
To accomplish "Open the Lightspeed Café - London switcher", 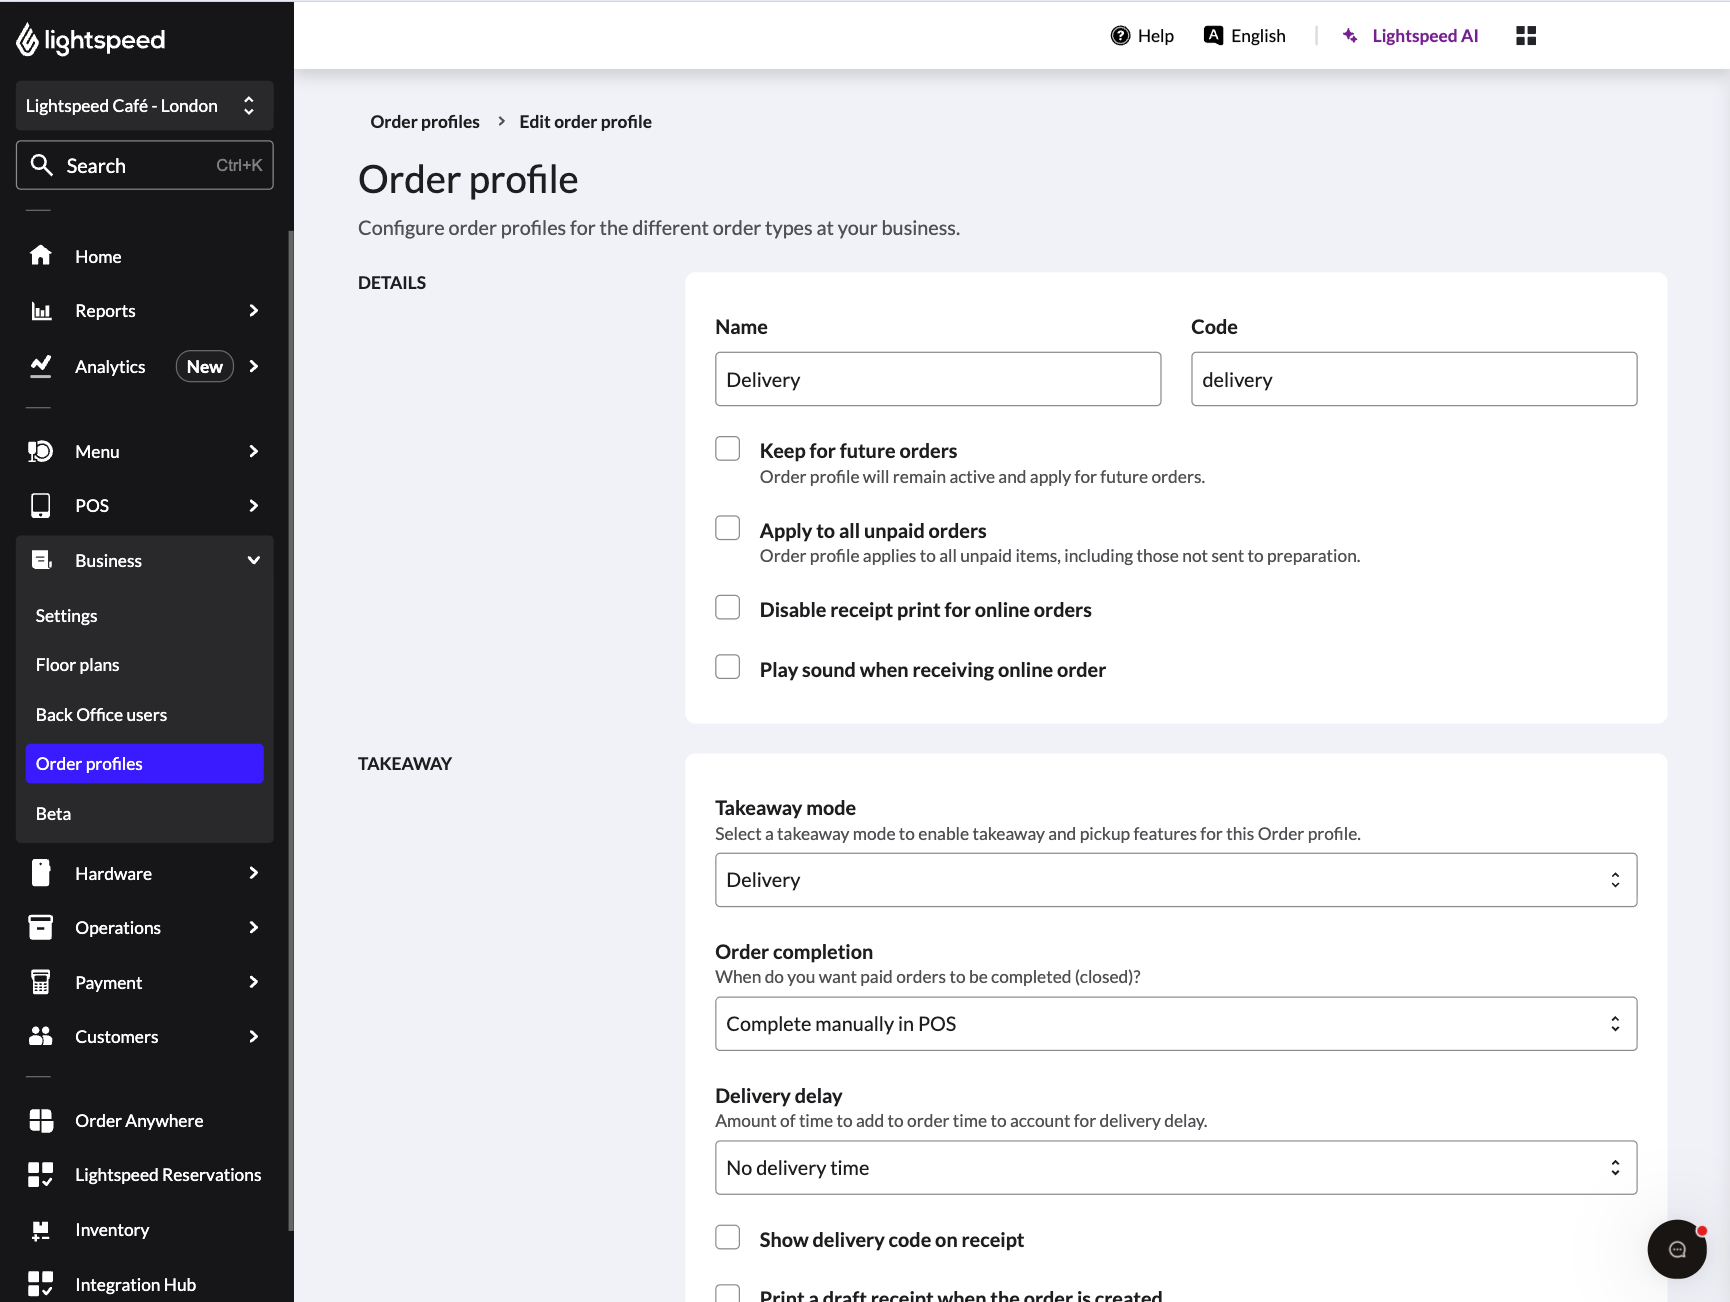I will pyautogui.click(x=144, y=105).
